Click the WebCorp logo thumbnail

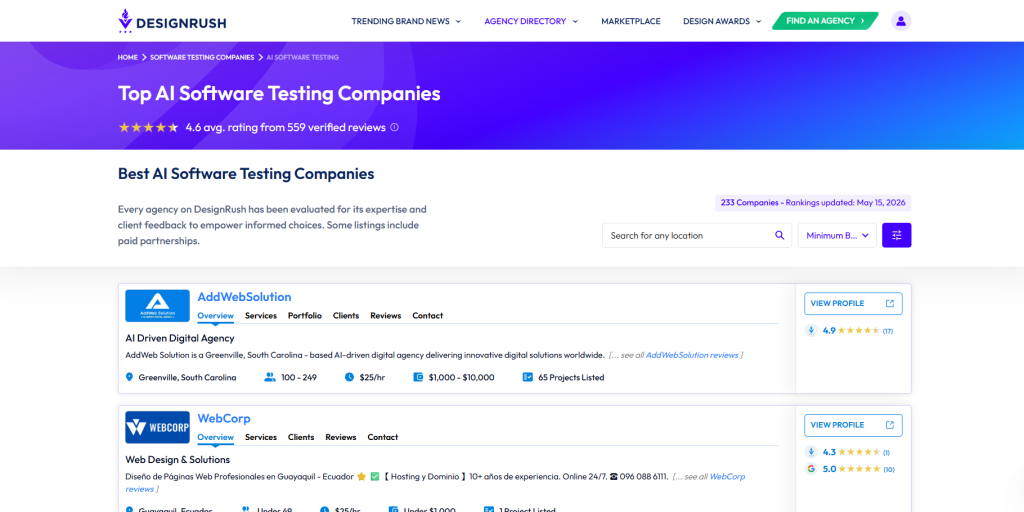157,427
